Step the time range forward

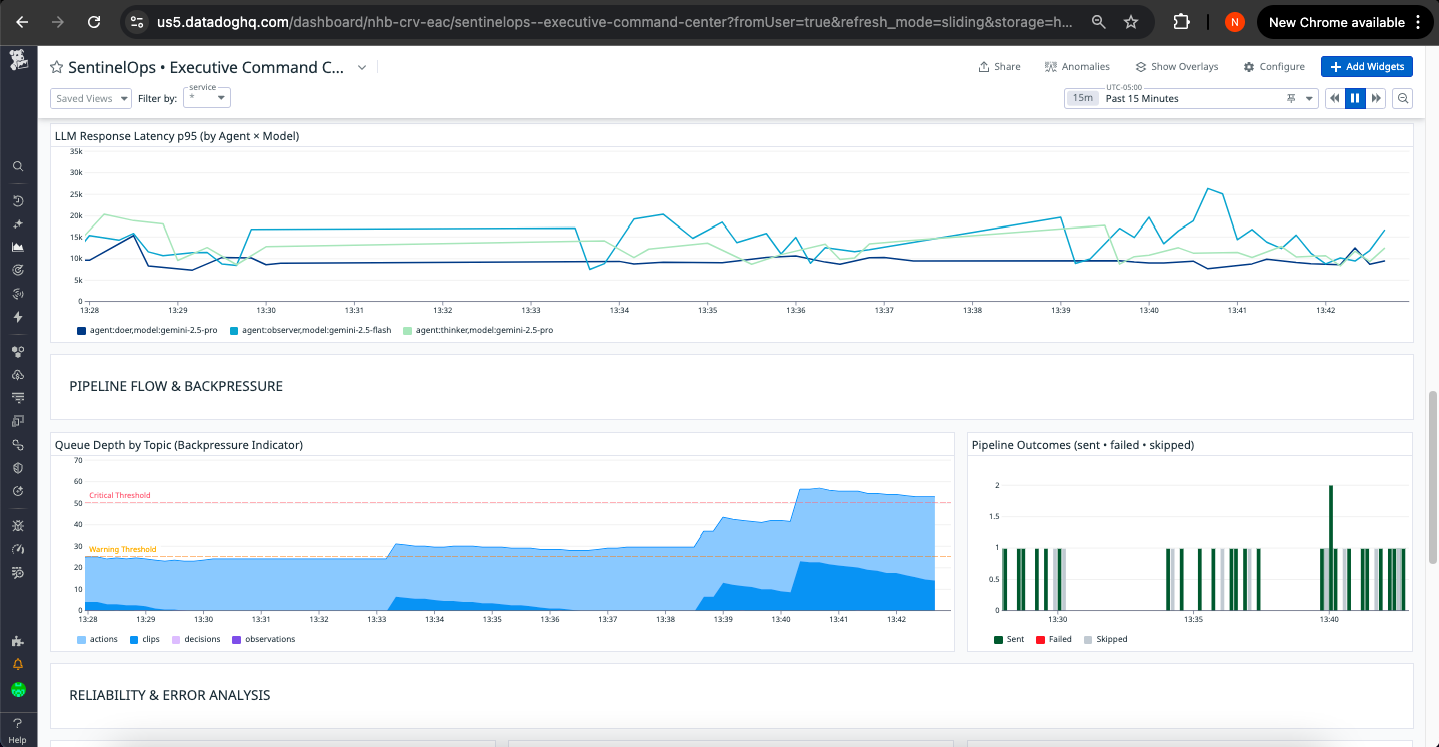(x=1376, y=97)
